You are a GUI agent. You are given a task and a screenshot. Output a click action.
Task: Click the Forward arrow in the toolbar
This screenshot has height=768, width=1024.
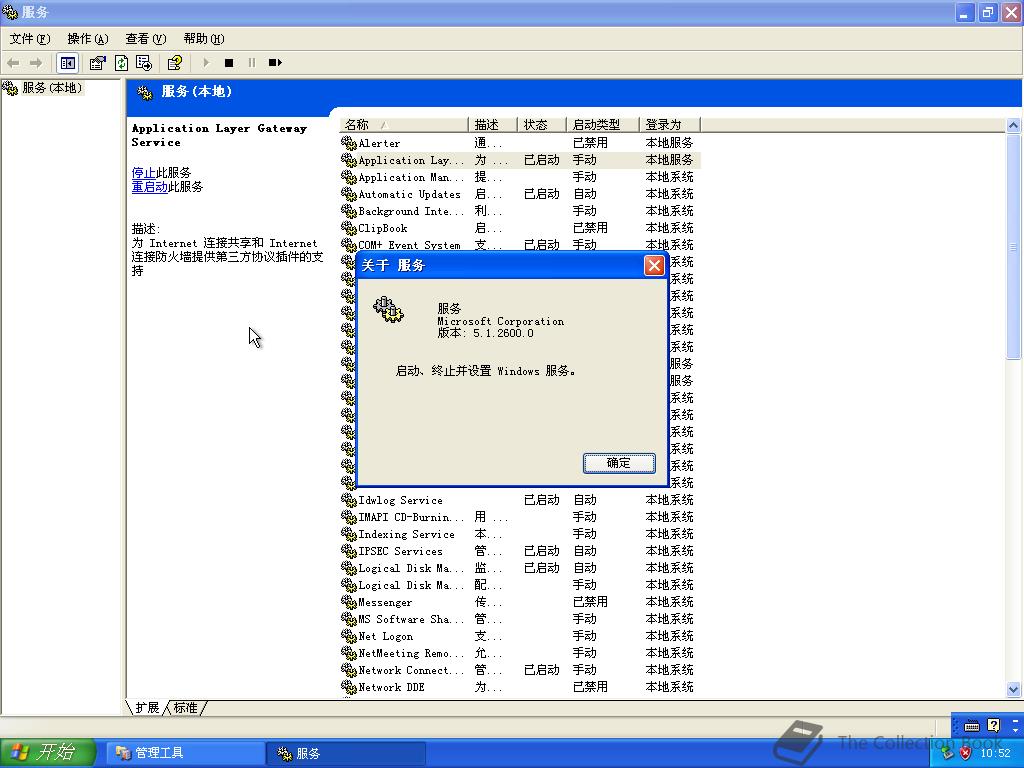(x=36, y=63)
